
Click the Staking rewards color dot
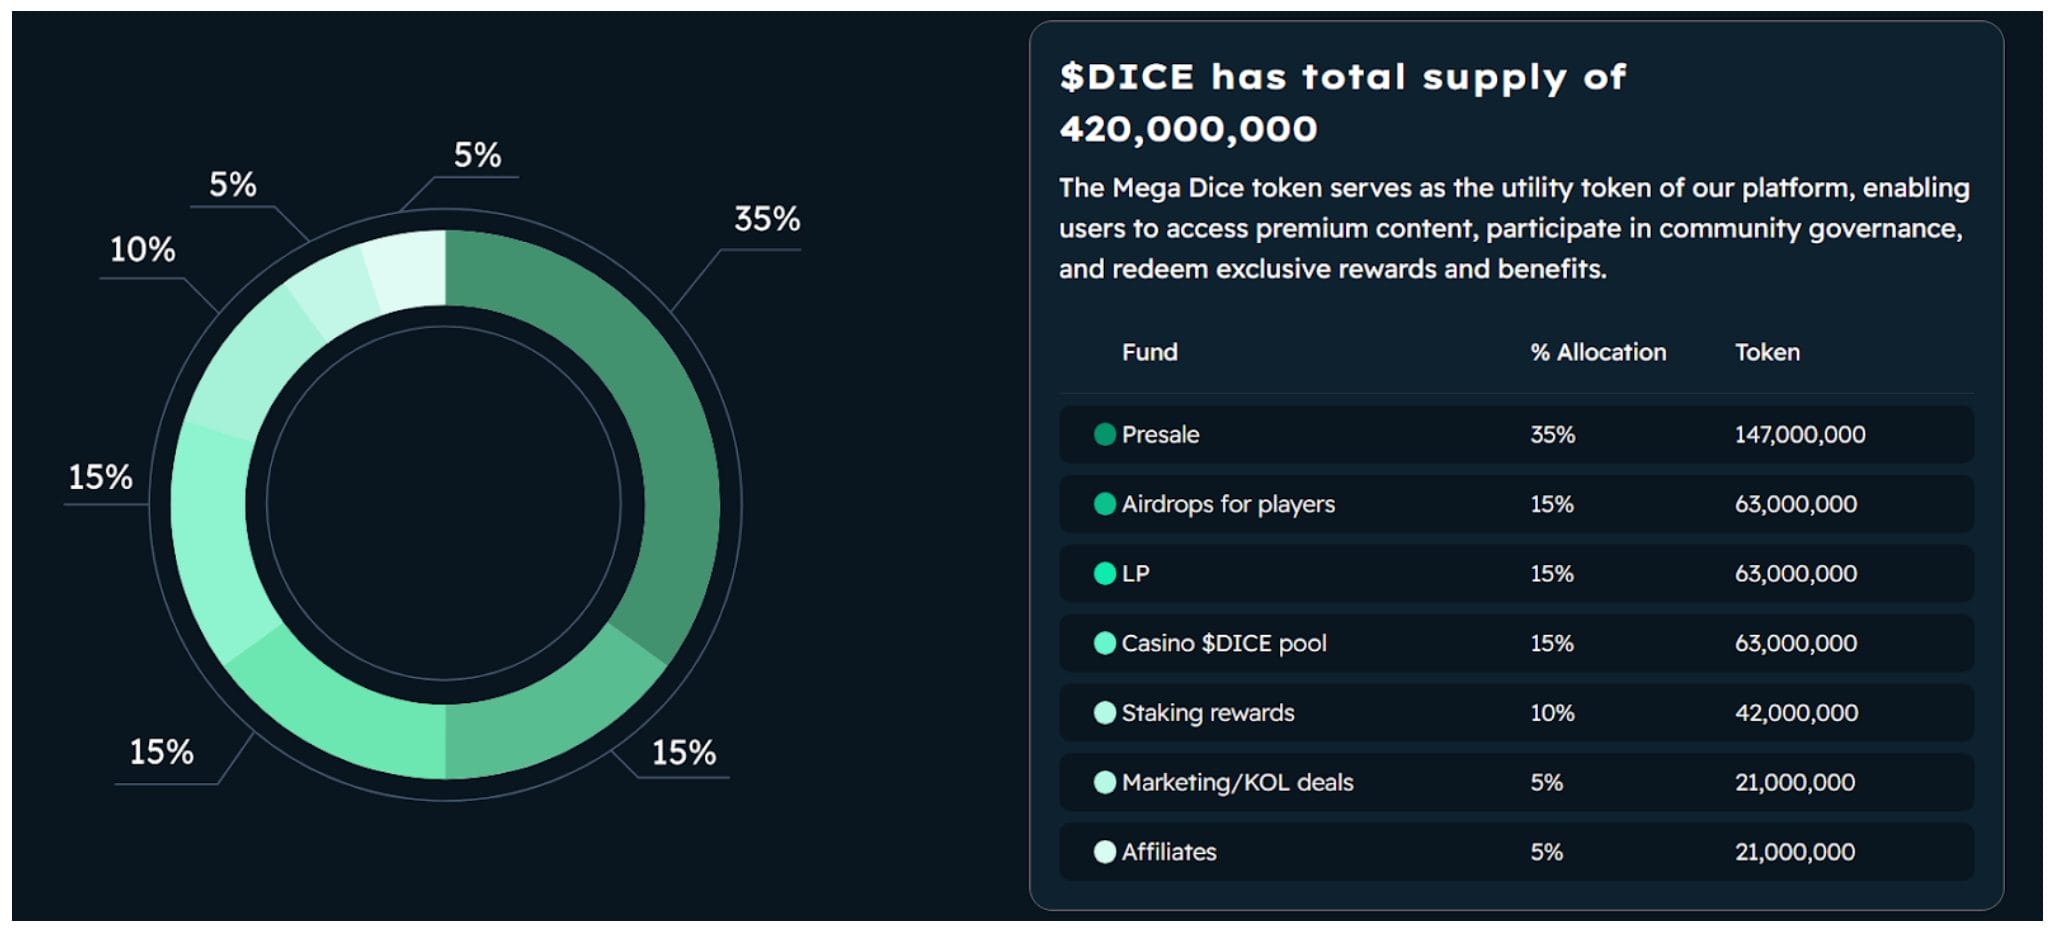click(x=1104, y=713)
